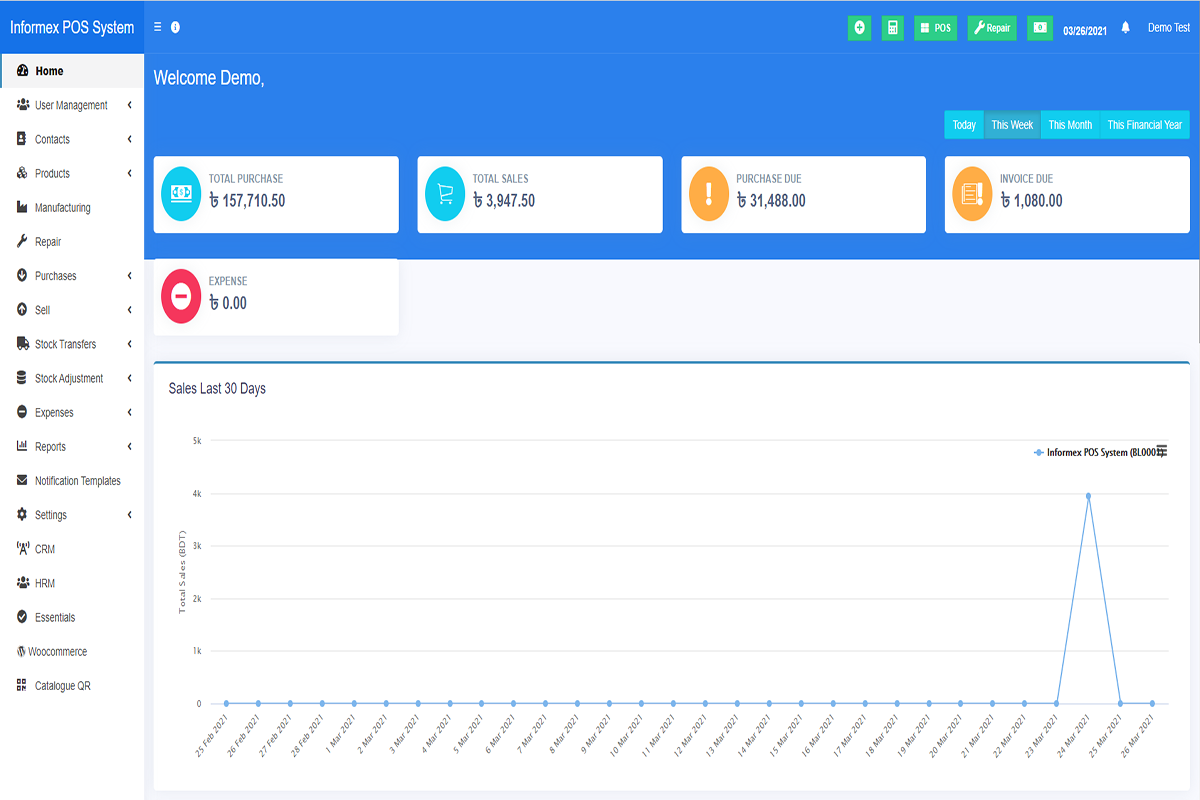
Task: Click the Total Sales cart icon
Action: pos(445,194)
